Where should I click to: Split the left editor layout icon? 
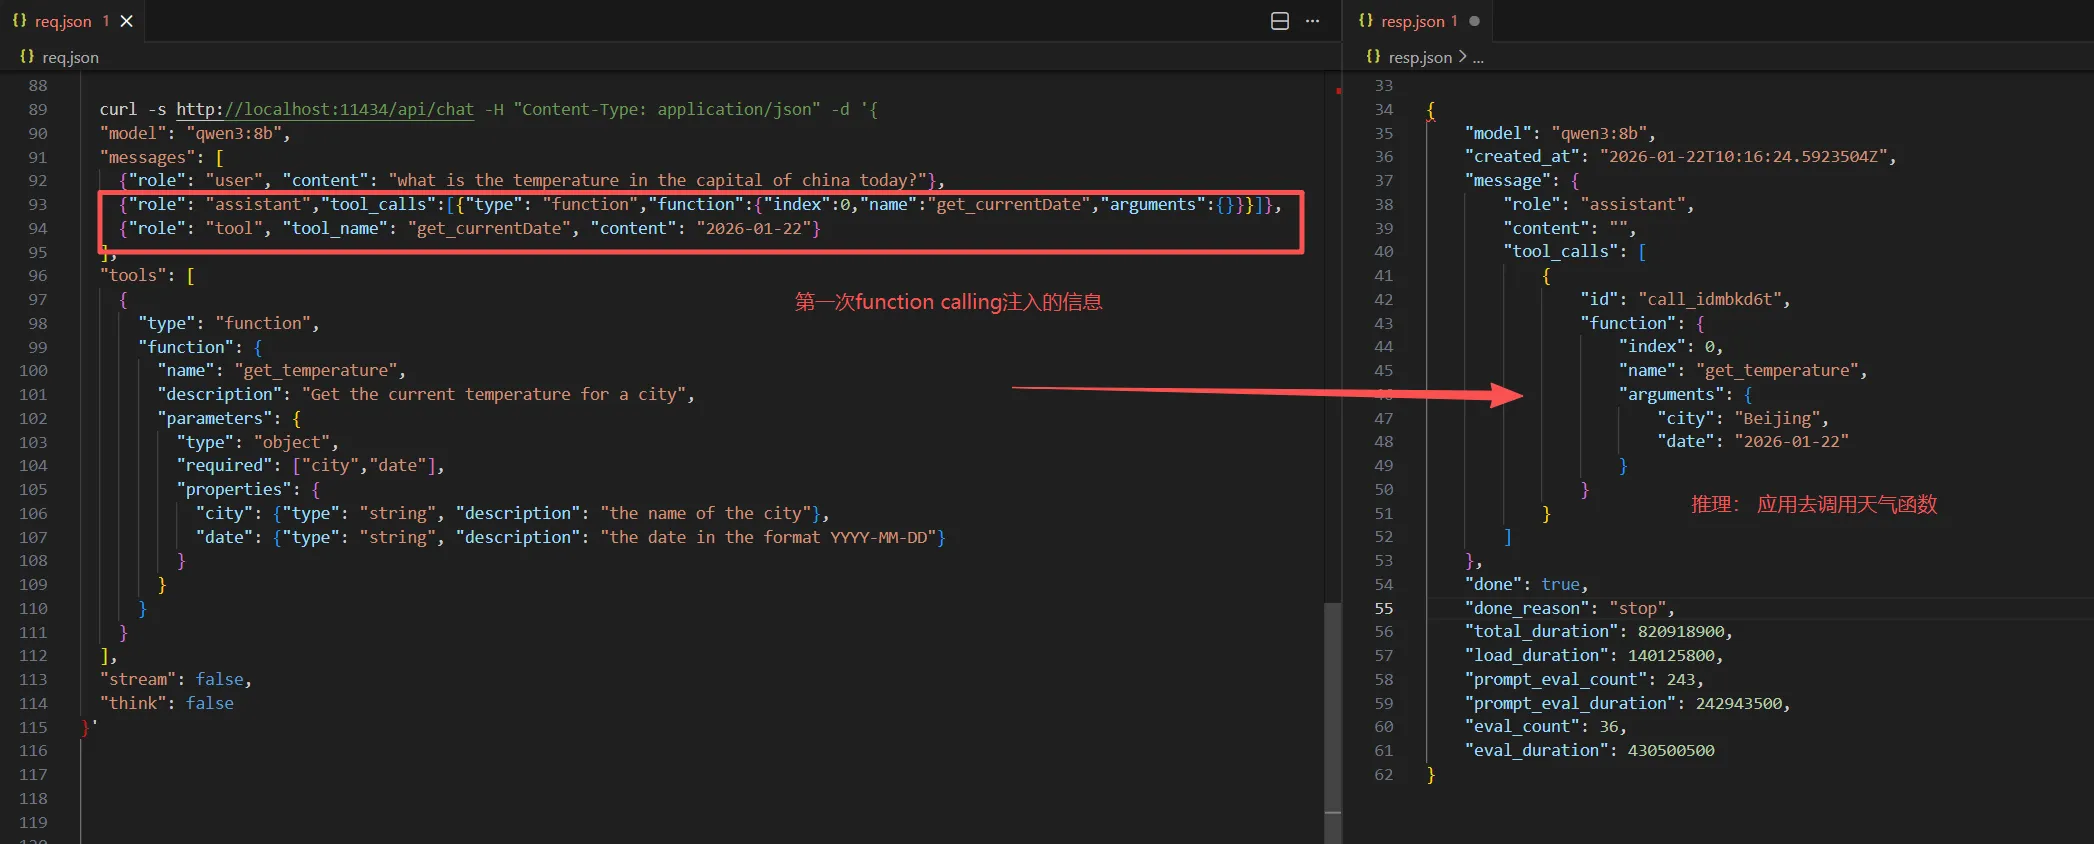click(1279, 21)
